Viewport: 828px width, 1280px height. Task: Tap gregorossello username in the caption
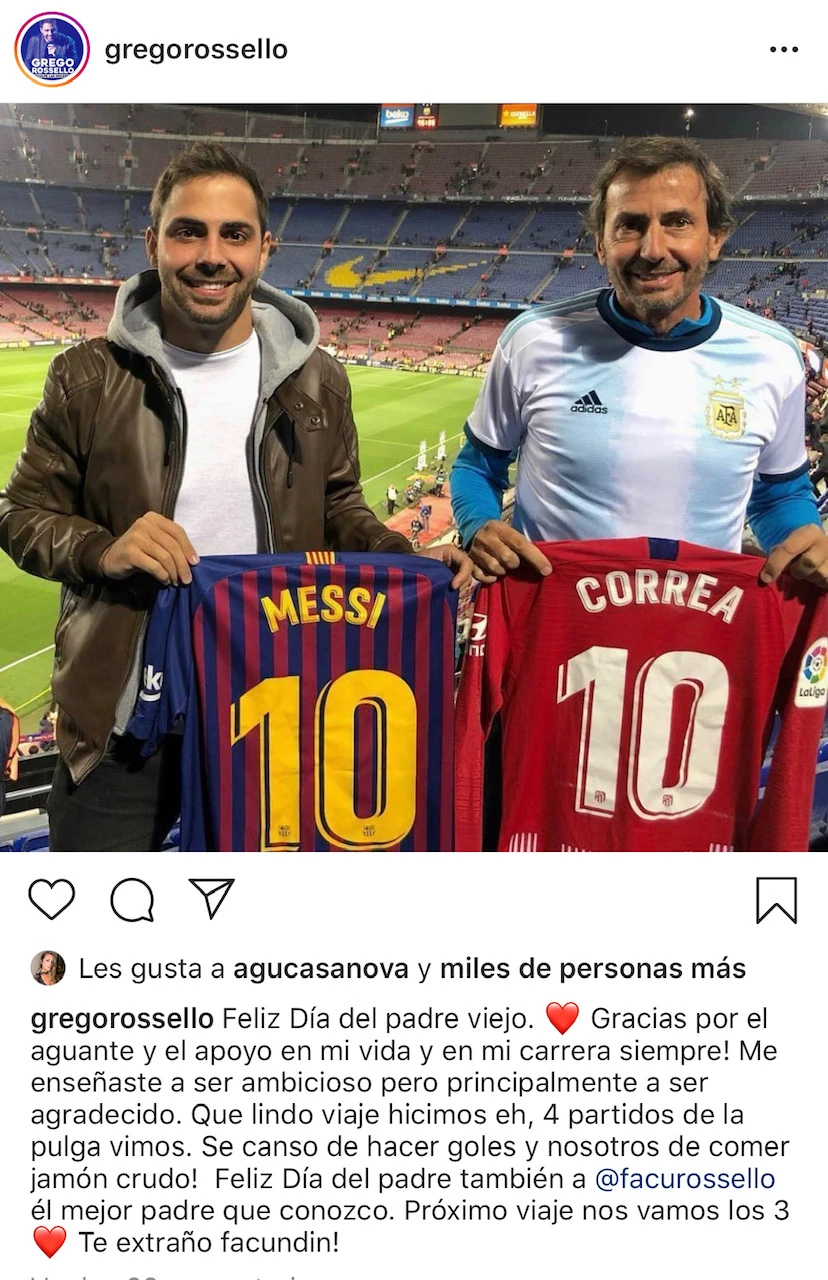coord(123,1019)
